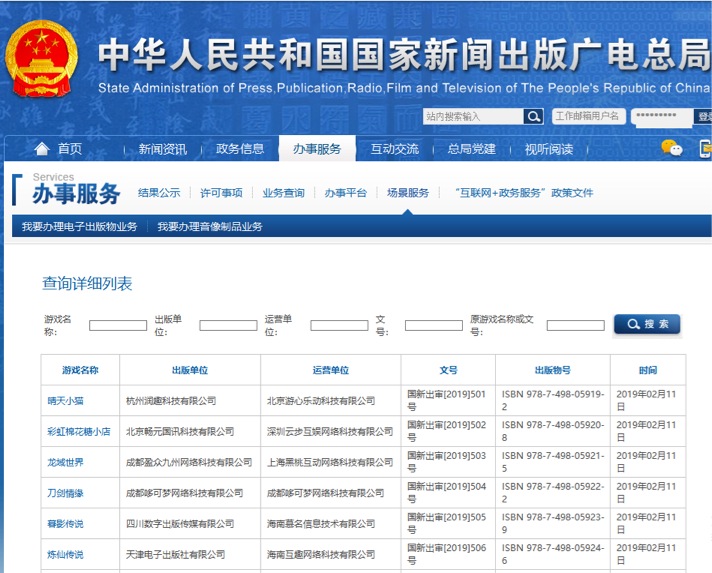Click the home icon beside 首页
This screenshot has width=712, height=573.
click(x=42, y=148)
